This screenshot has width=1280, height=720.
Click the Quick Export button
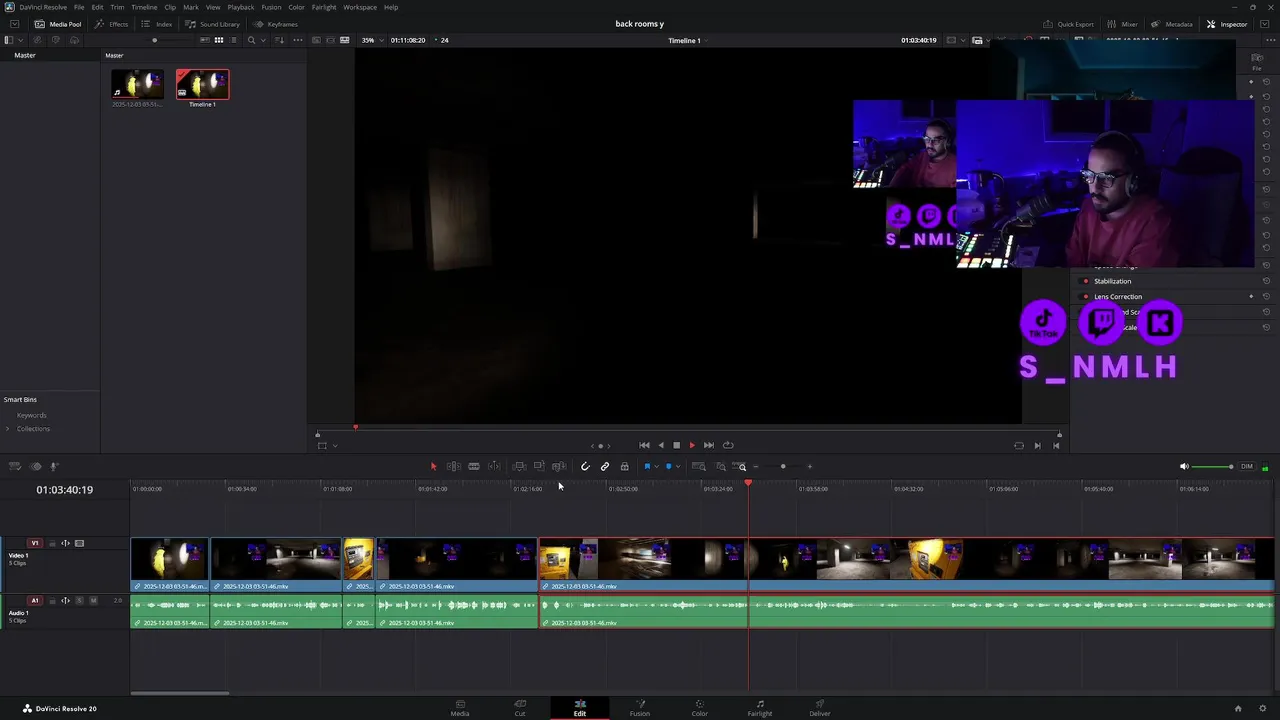click(x=1069, y=24)
